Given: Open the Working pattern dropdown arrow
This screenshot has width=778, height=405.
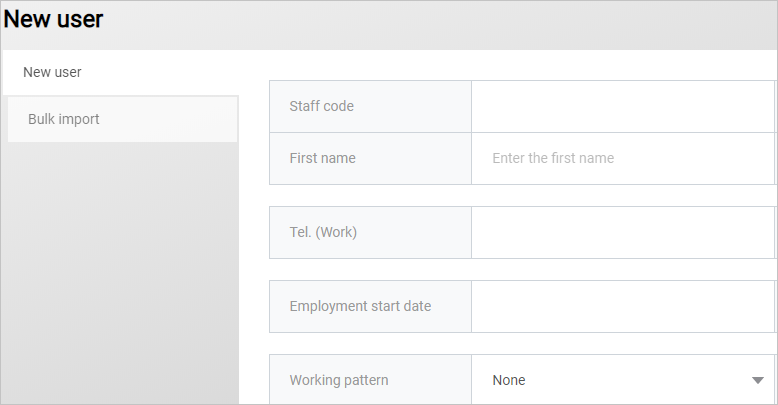Looking at the screenshot, I should click(x=756, y=380).
